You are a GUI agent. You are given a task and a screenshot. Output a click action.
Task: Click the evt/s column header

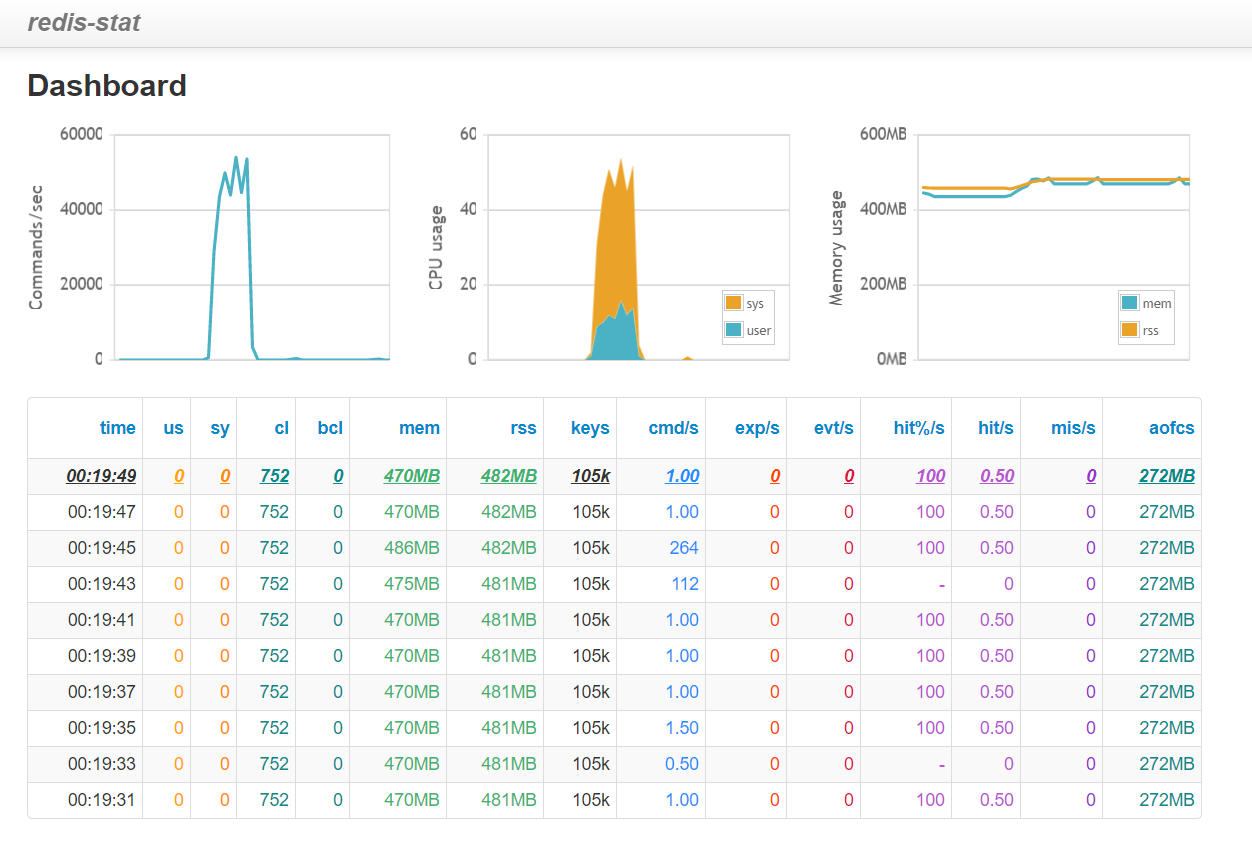point(834,428)
